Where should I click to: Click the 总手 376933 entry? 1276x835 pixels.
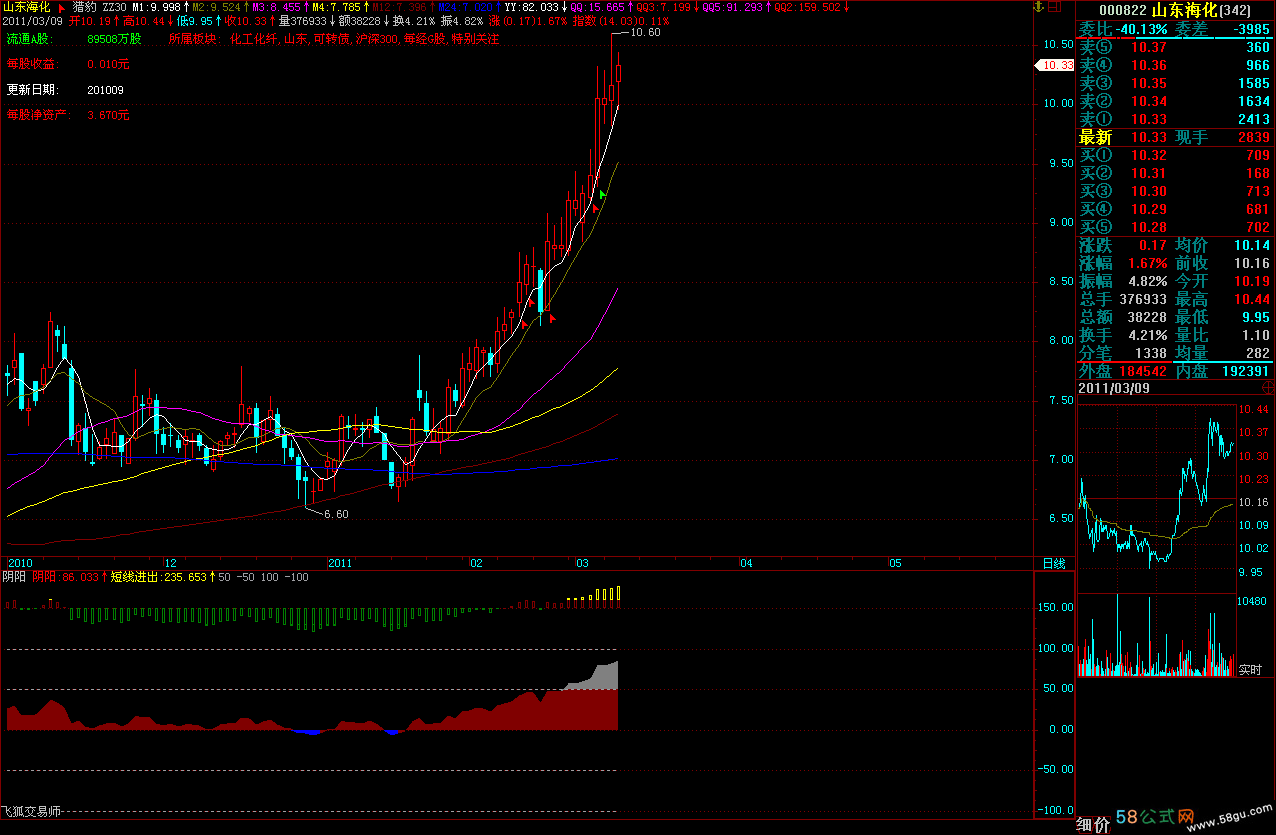[1123, 299]
